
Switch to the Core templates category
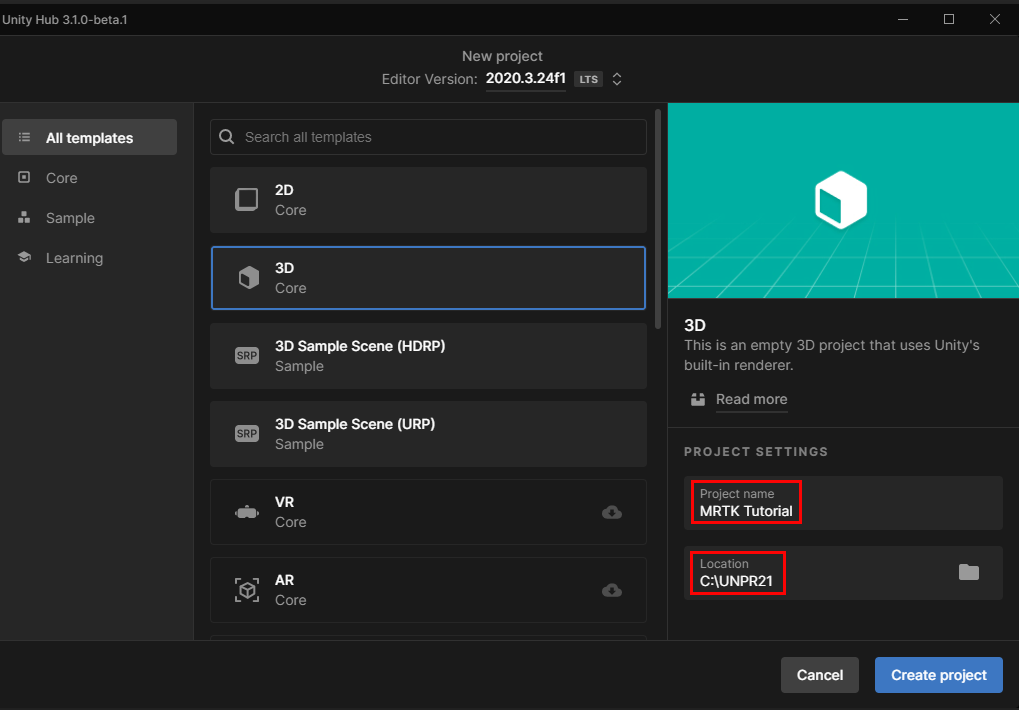click(x=62, y=177)
